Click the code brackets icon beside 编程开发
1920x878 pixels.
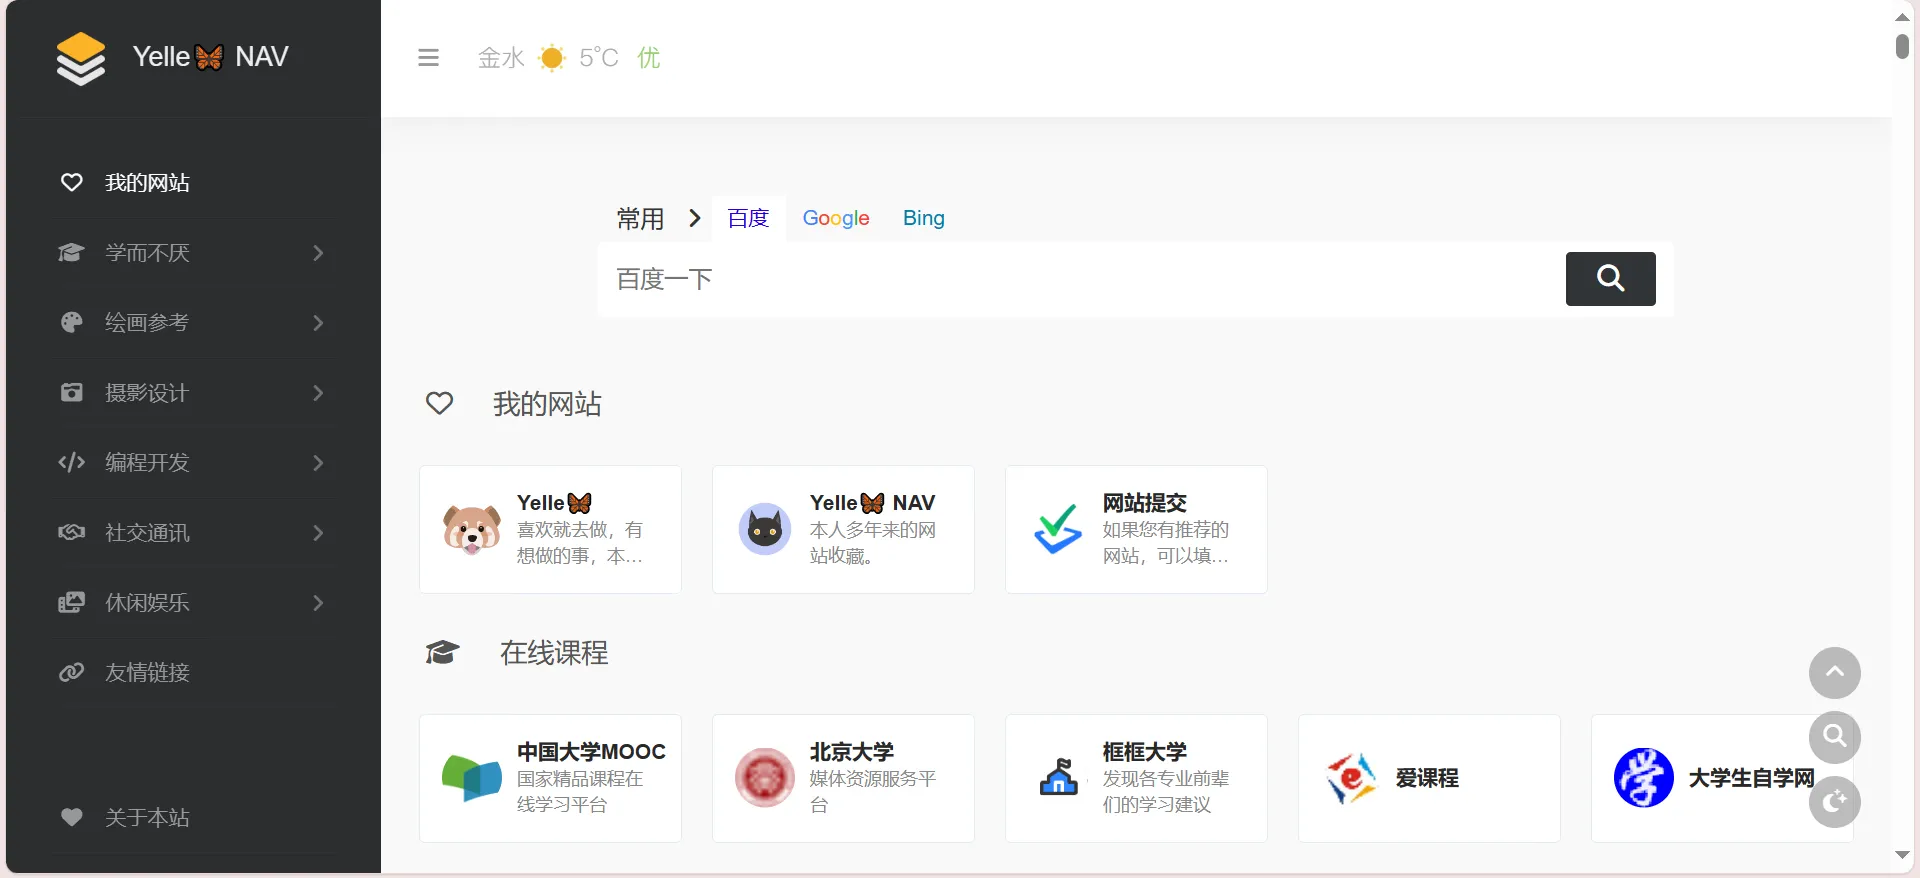point(71,462)
